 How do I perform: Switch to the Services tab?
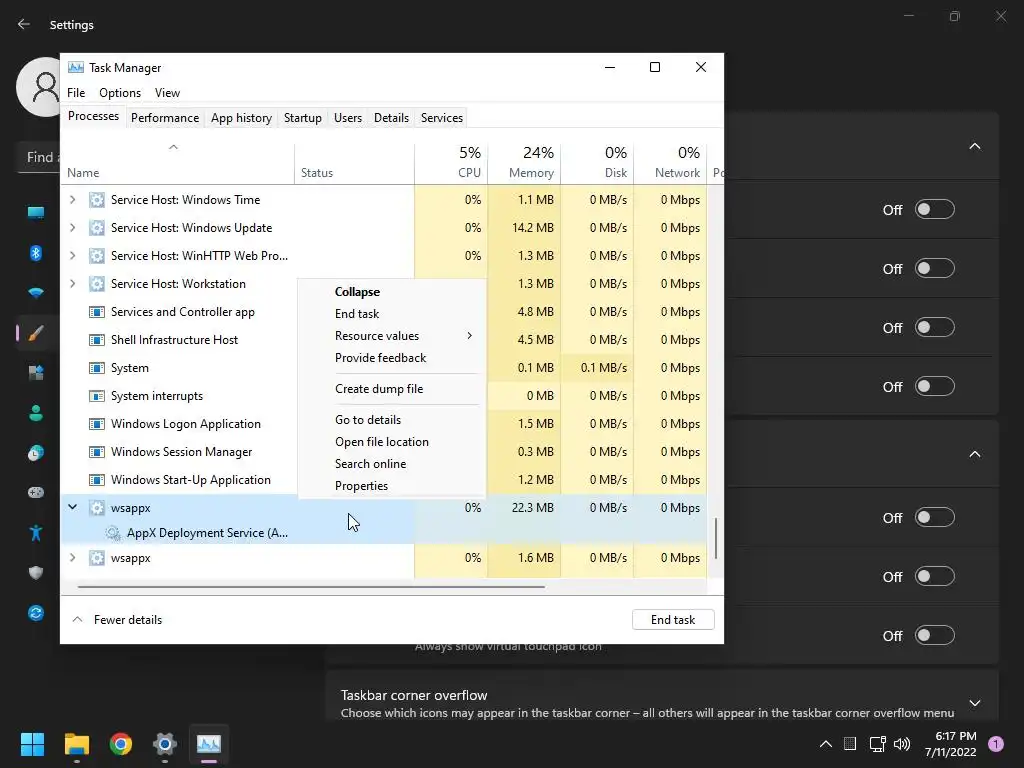tap(441, 118)
